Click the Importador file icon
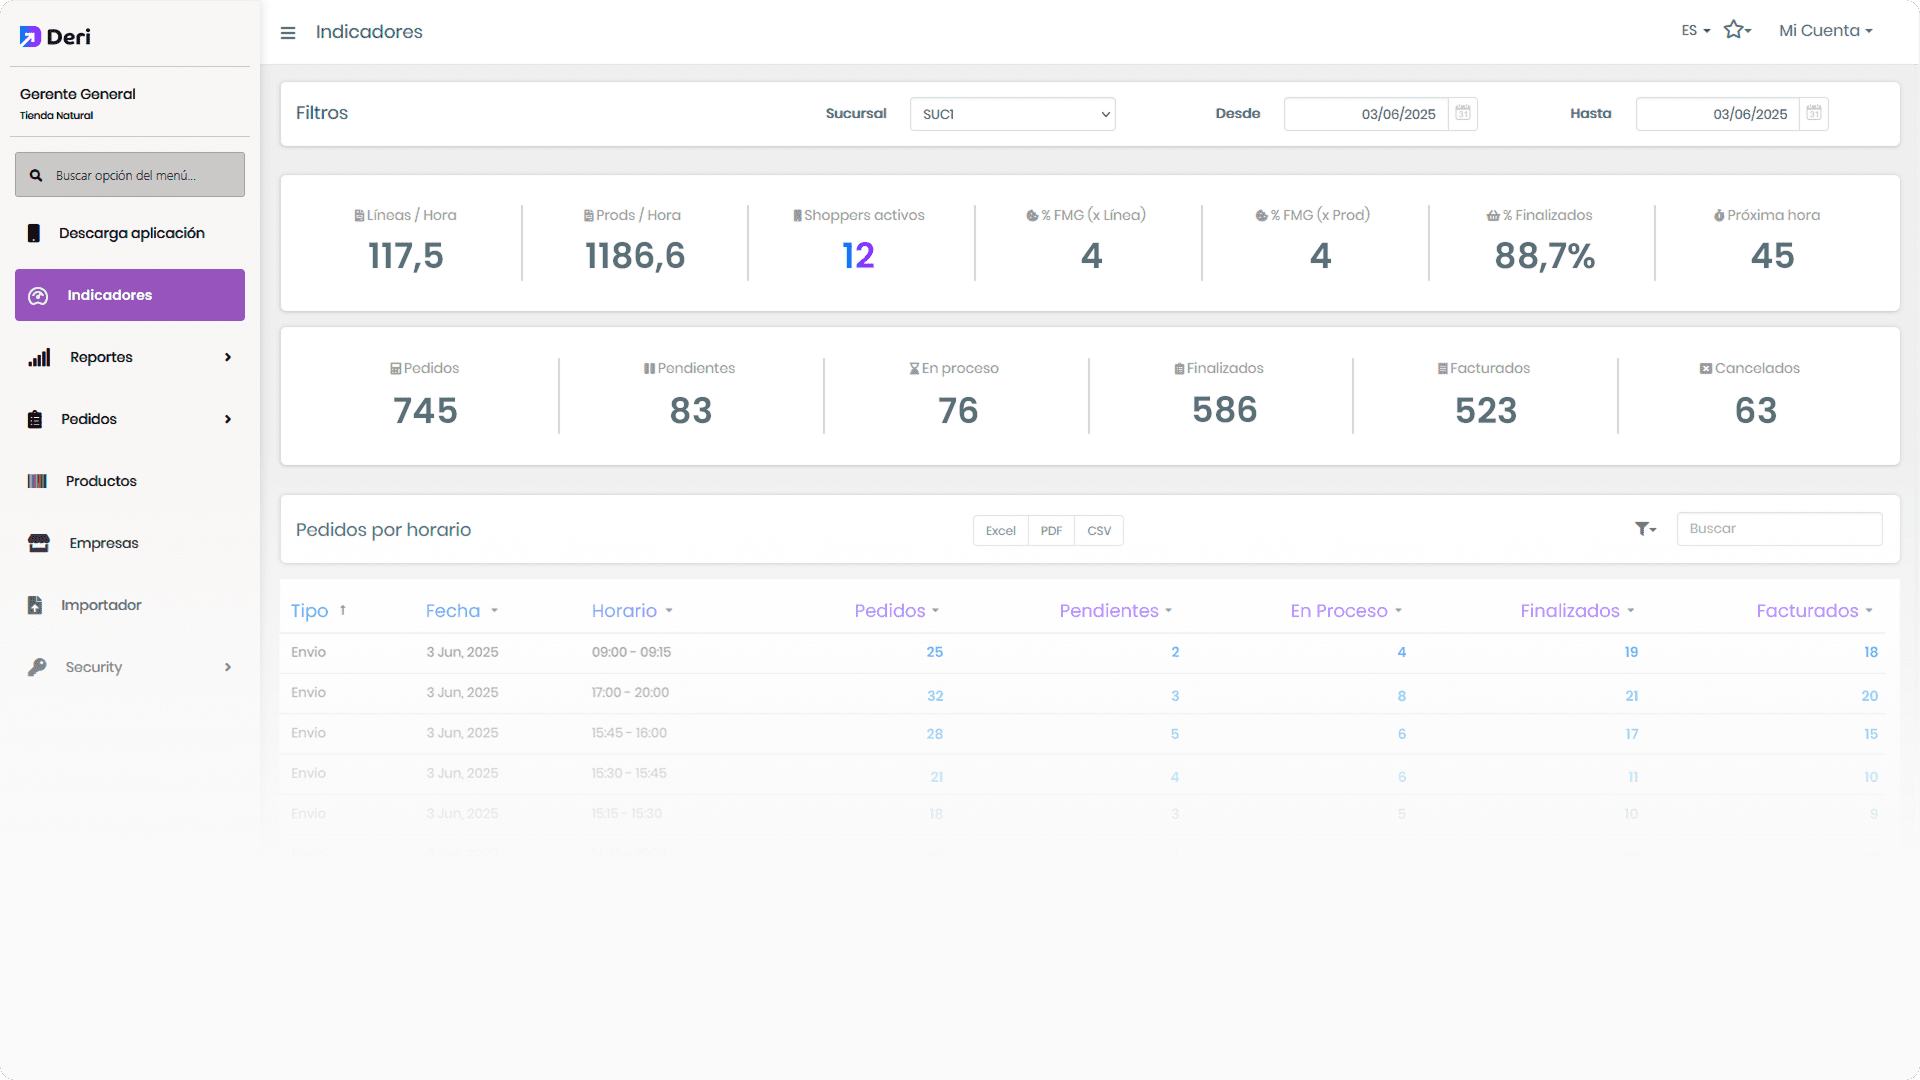 click(35, 605)
